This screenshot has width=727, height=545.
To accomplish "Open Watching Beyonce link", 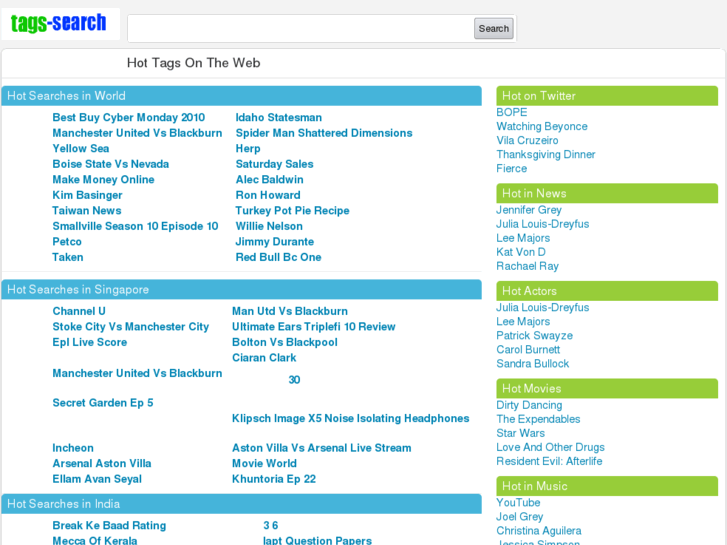I will pos(542,126).
